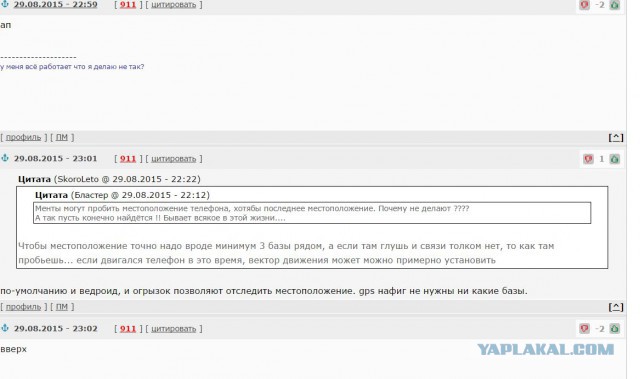The image size is (640, 379).
Task: Click the rating value -2 of the 22:59 post
Action: [600, 5]
